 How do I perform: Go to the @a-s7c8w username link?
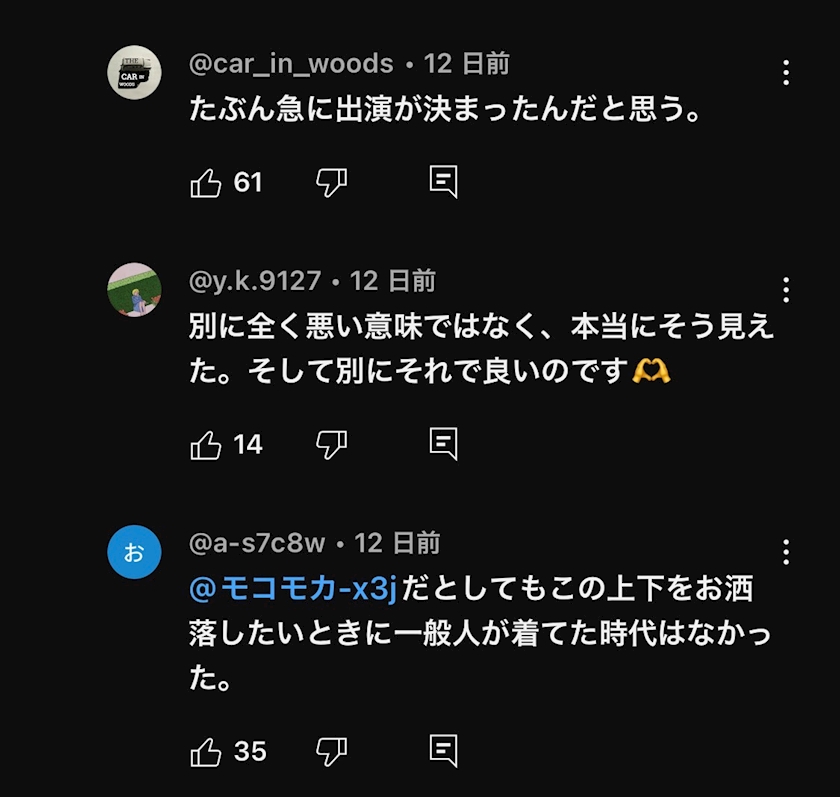(x=257, y=543)
